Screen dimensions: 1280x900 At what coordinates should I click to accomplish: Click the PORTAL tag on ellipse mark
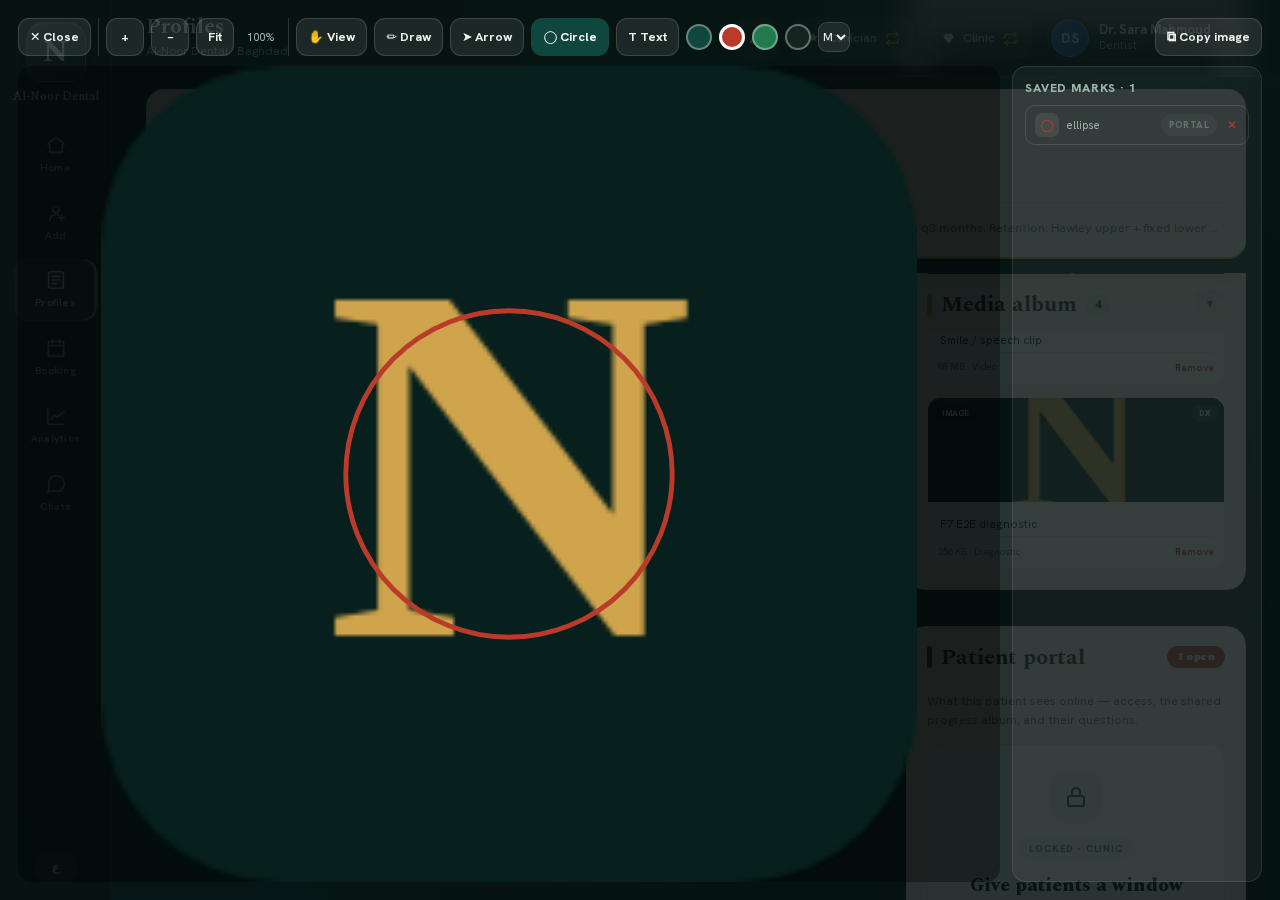1189,125
